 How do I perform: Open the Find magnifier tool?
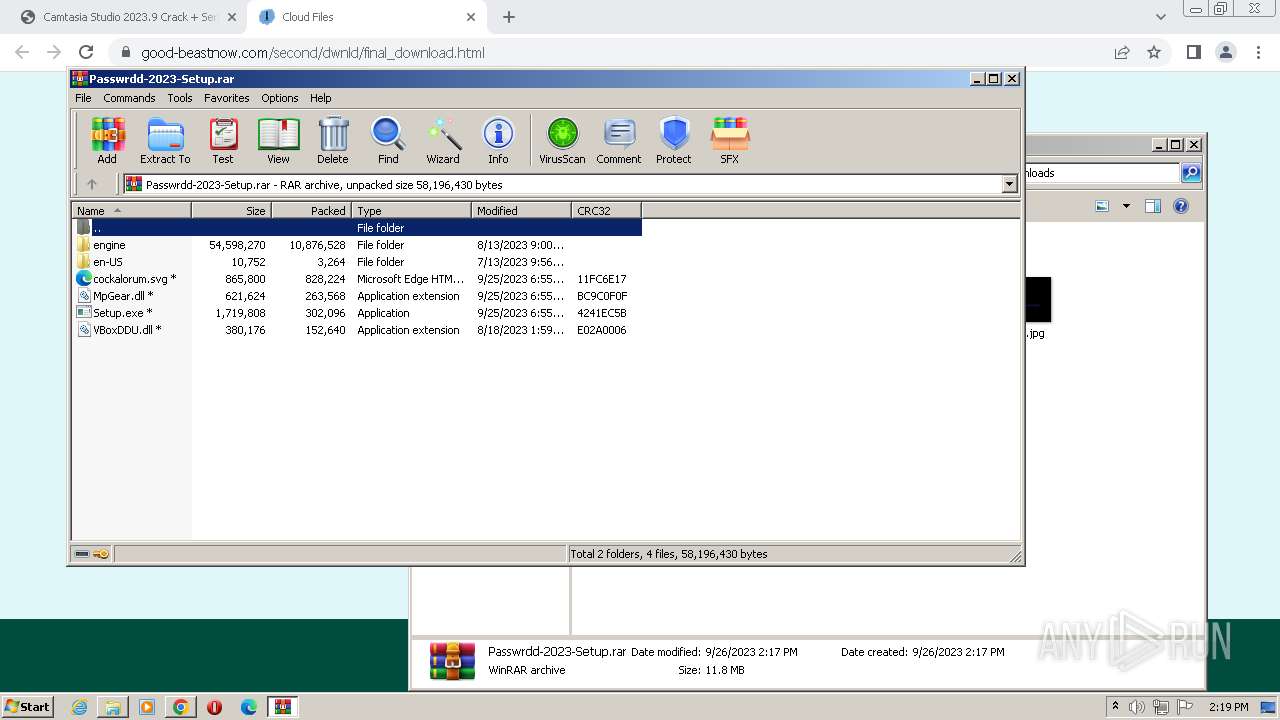tap(388, 140)
